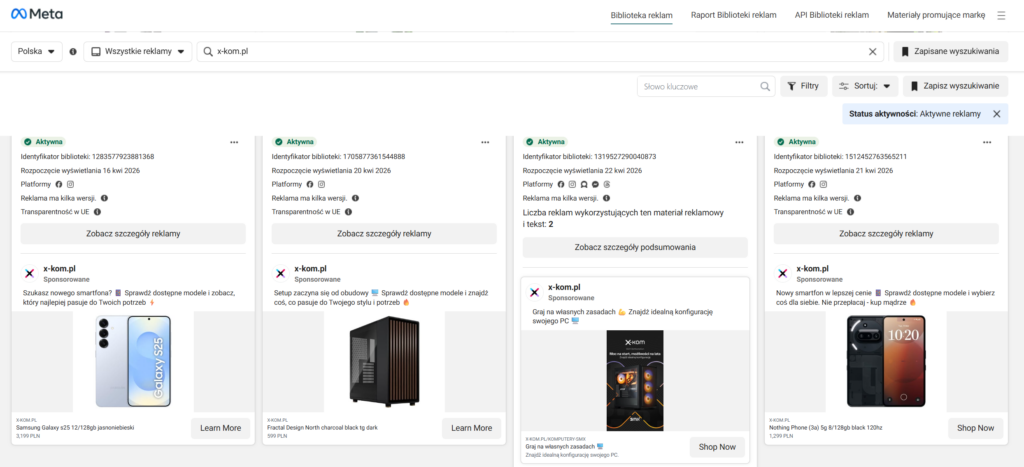
Task: Click the Instagram platform icon on ad 1705877361544888
Action: [x=321, y=184]
